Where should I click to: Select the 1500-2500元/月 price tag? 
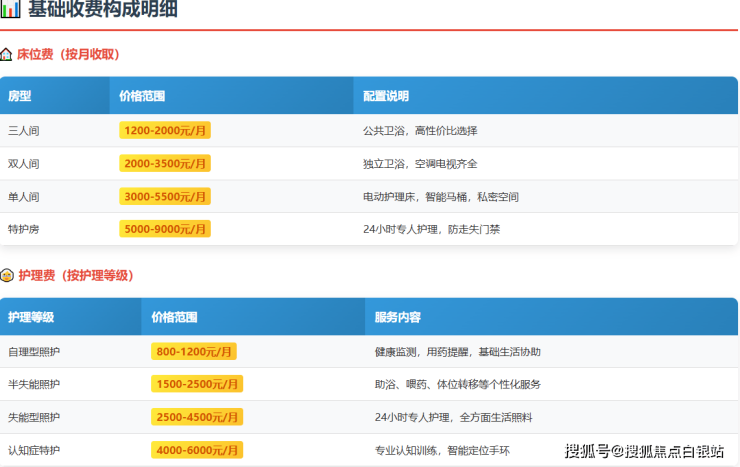pos(197,384)
